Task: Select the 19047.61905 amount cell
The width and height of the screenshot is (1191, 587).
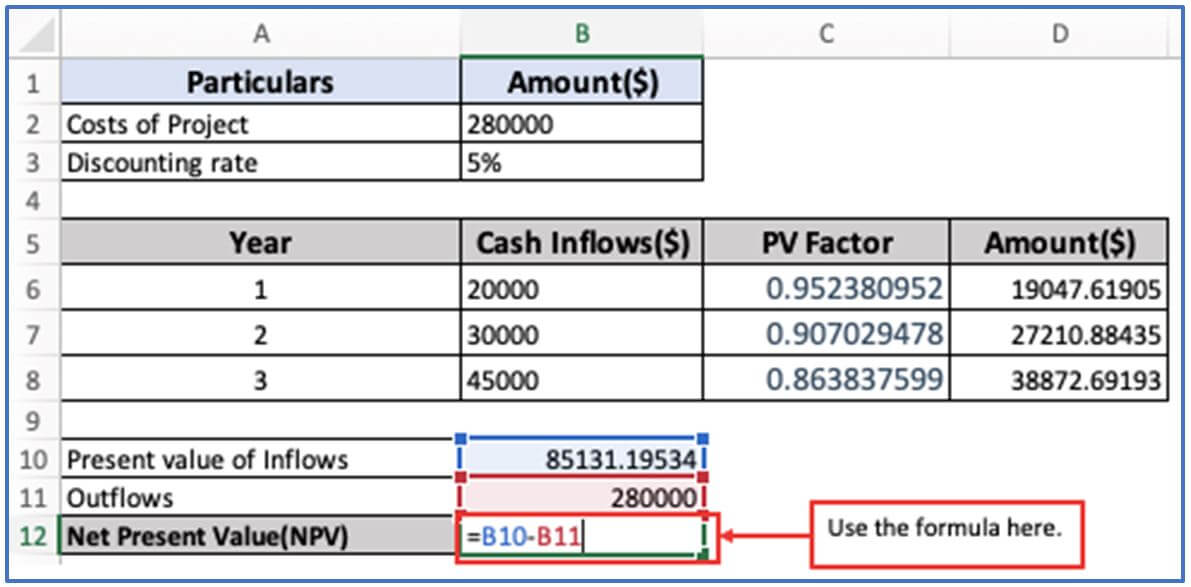Action: [x=1060, y=289]
